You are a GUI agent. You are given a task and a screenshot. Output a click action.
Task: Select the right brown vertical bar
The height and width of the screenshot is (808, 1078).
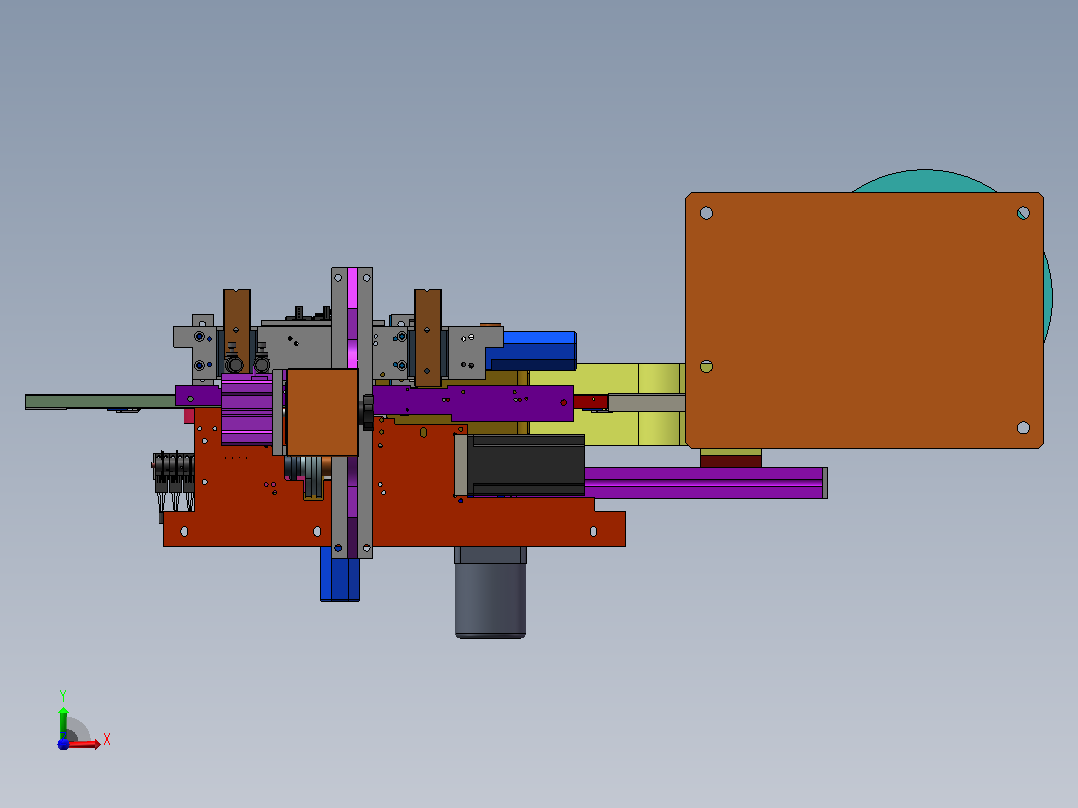[428, 338]
